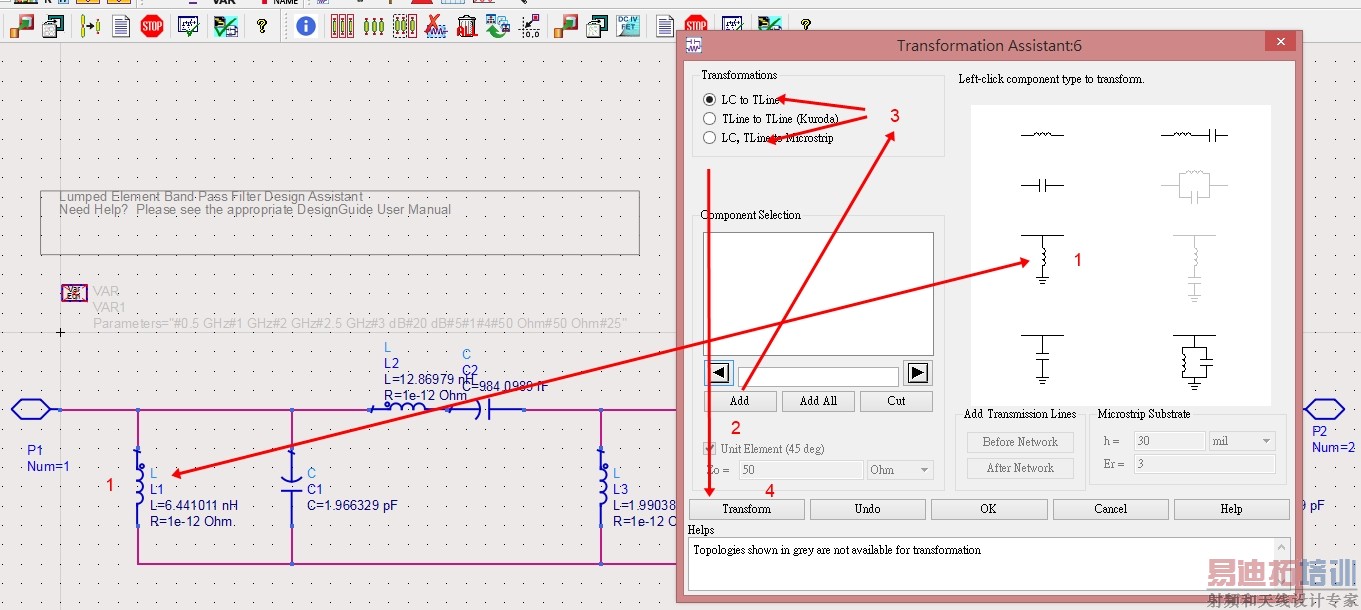
Task: Click the Helps message text box
Action: [x=989, y=564]
